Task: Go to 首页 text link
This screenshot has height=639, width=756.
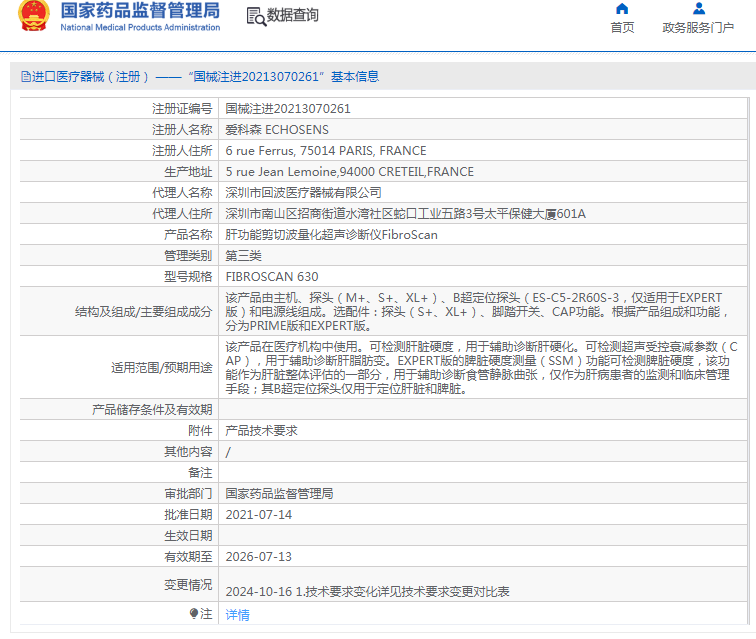Action: pos(622,27)
